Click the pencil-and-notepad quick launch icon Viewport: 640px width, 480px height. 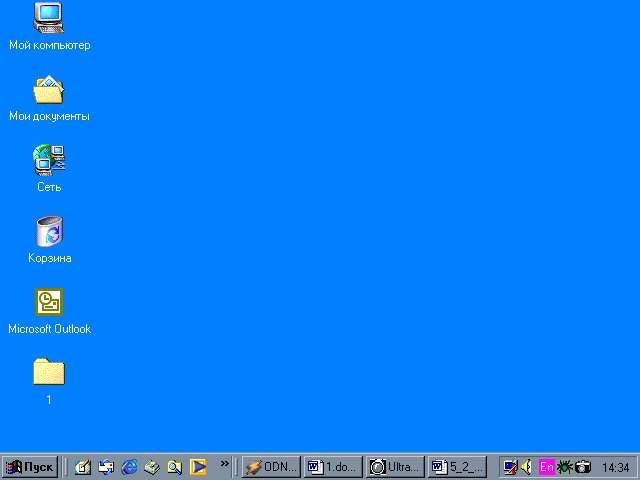(83, 467)
